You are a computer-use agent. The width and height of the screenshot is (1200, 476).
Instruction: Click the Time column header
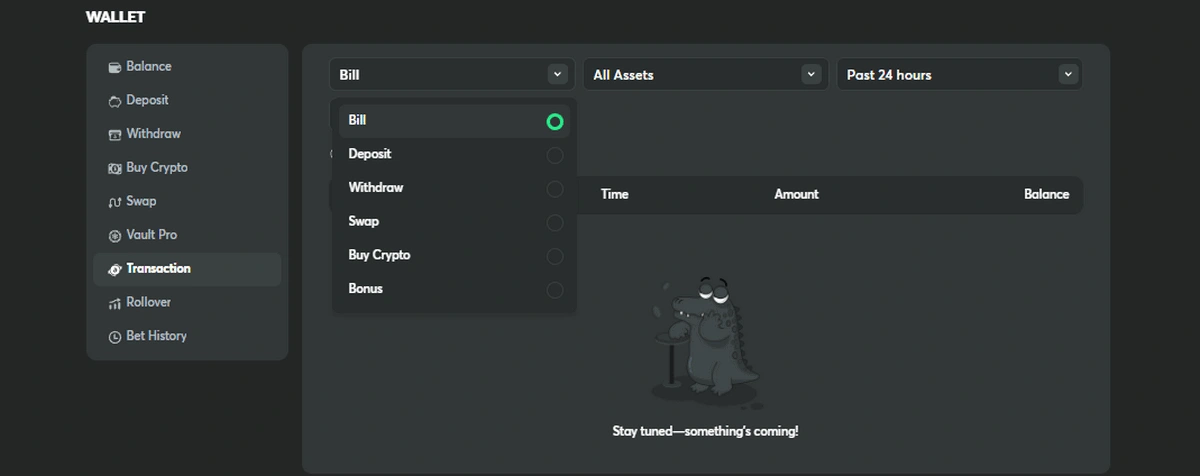615,194
